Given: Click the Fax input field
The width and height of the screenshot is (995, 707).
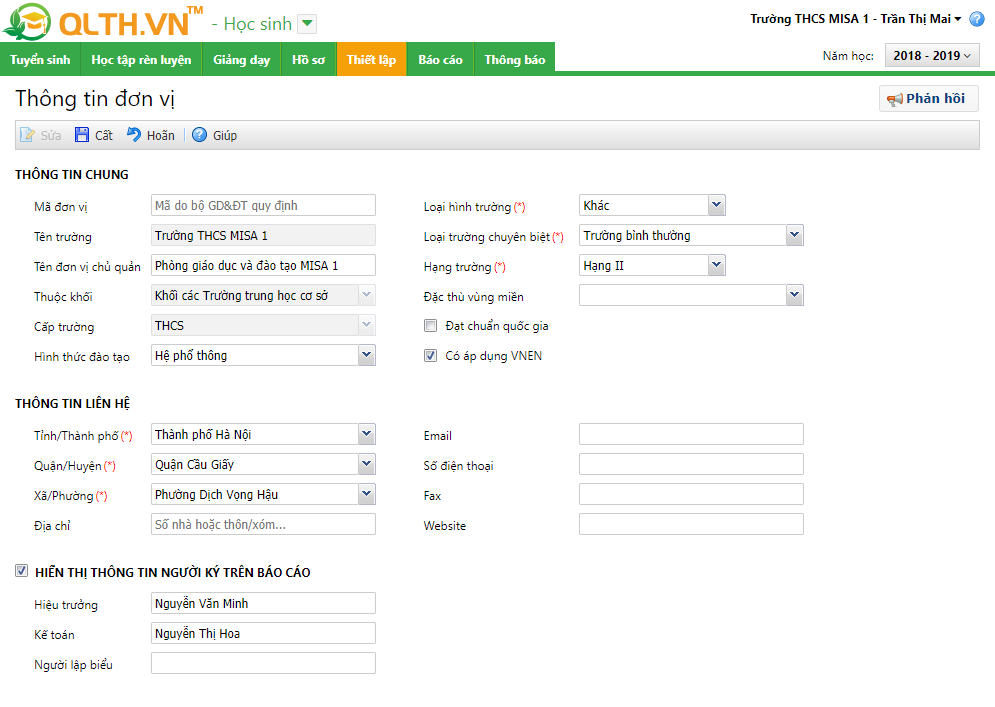Looking at the screenshot, I should point(691,494).
